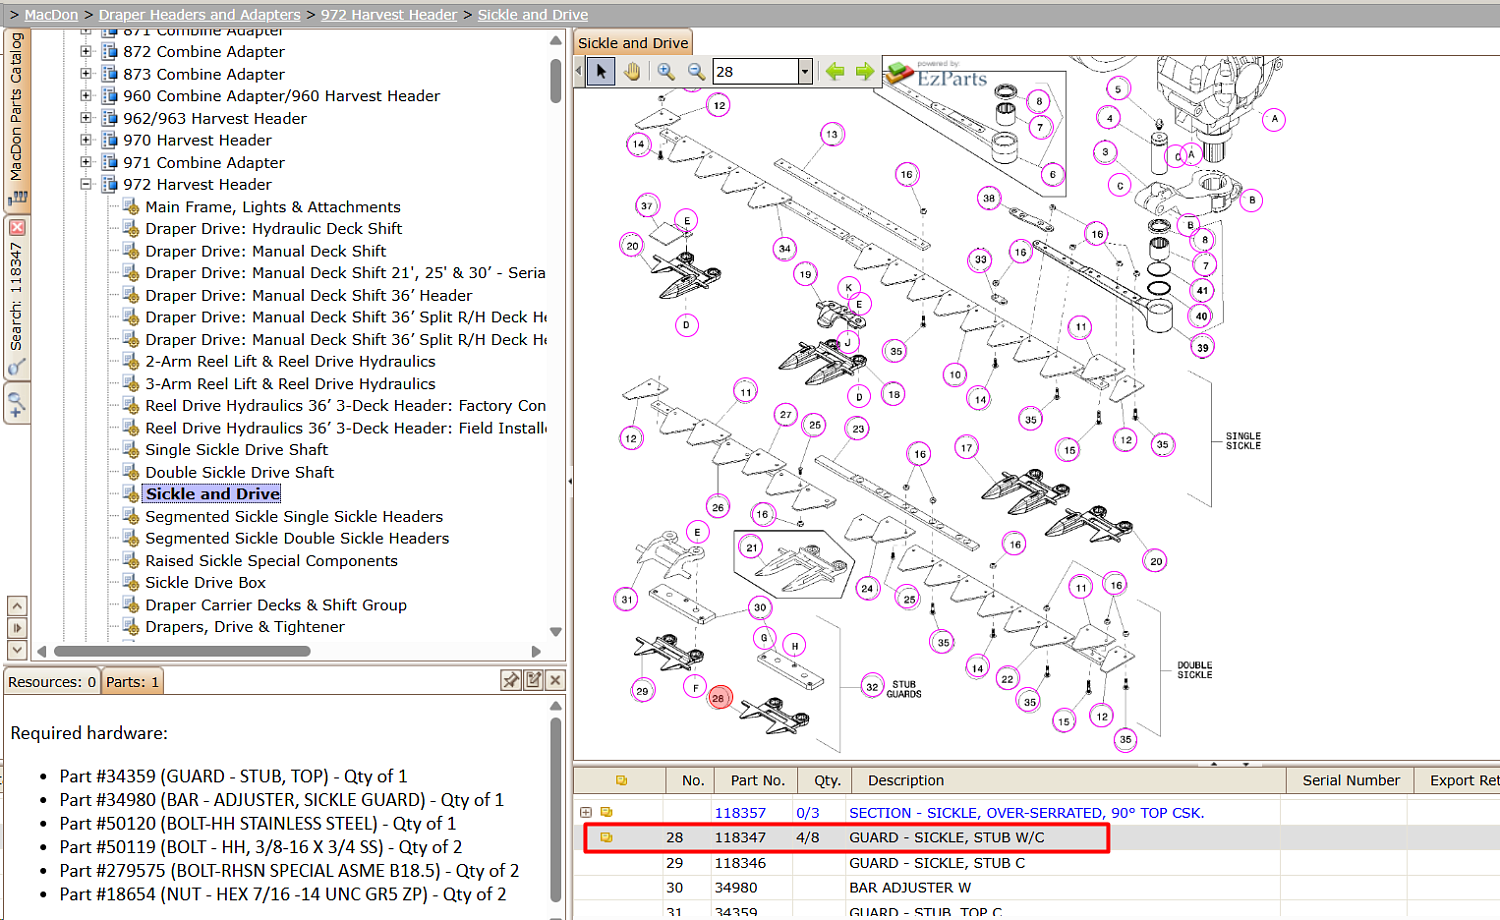Click the icon column header in parts table
The image size is (1500, 920).
click(621, 780)
